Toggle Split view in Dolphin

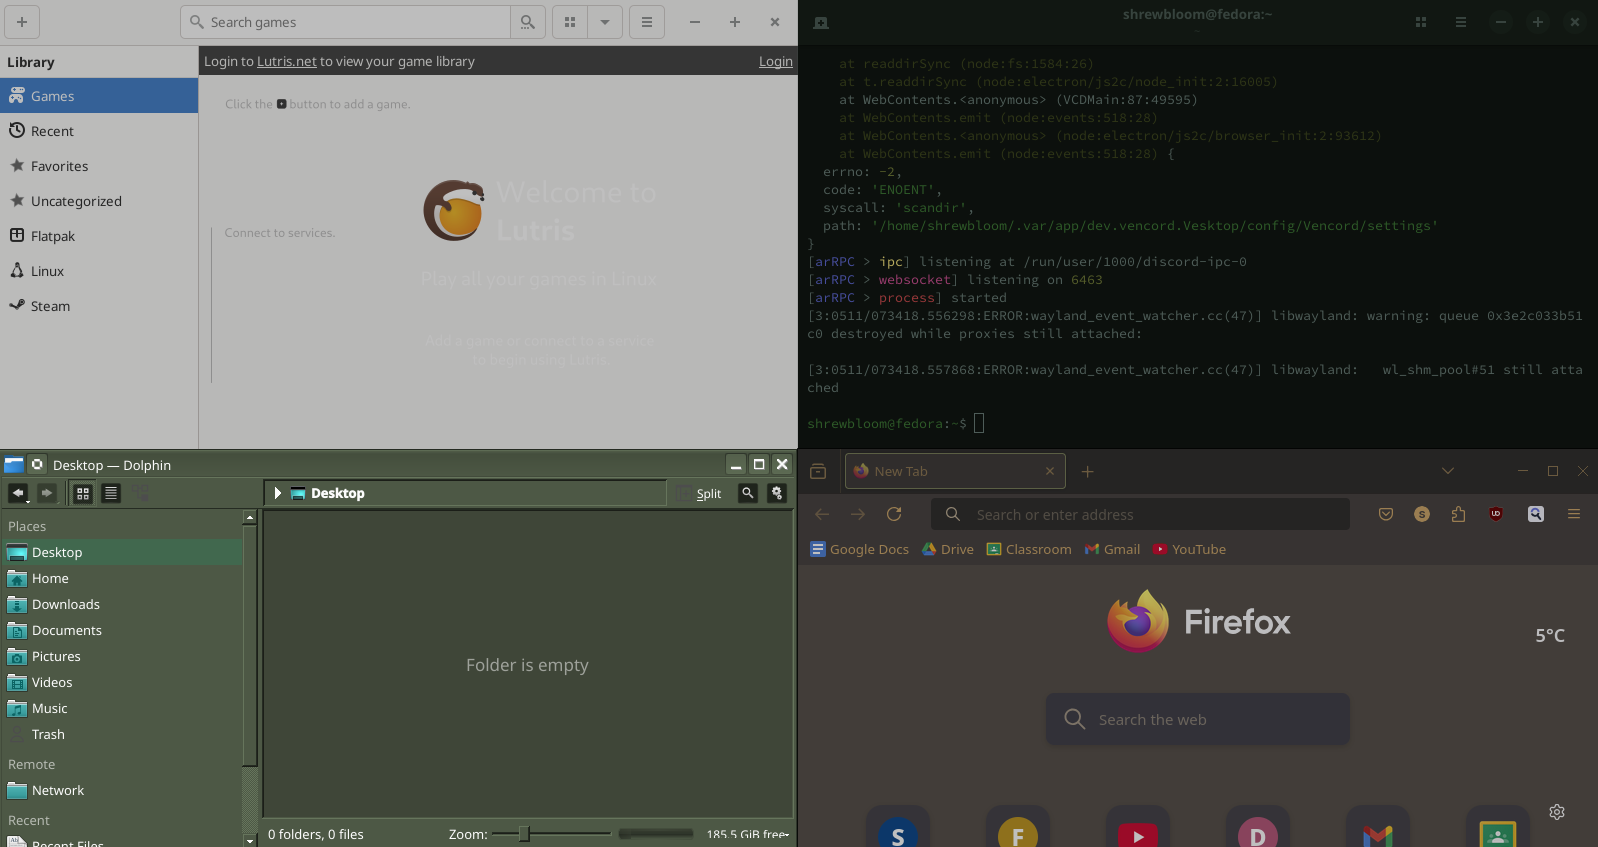pos(699,493)
